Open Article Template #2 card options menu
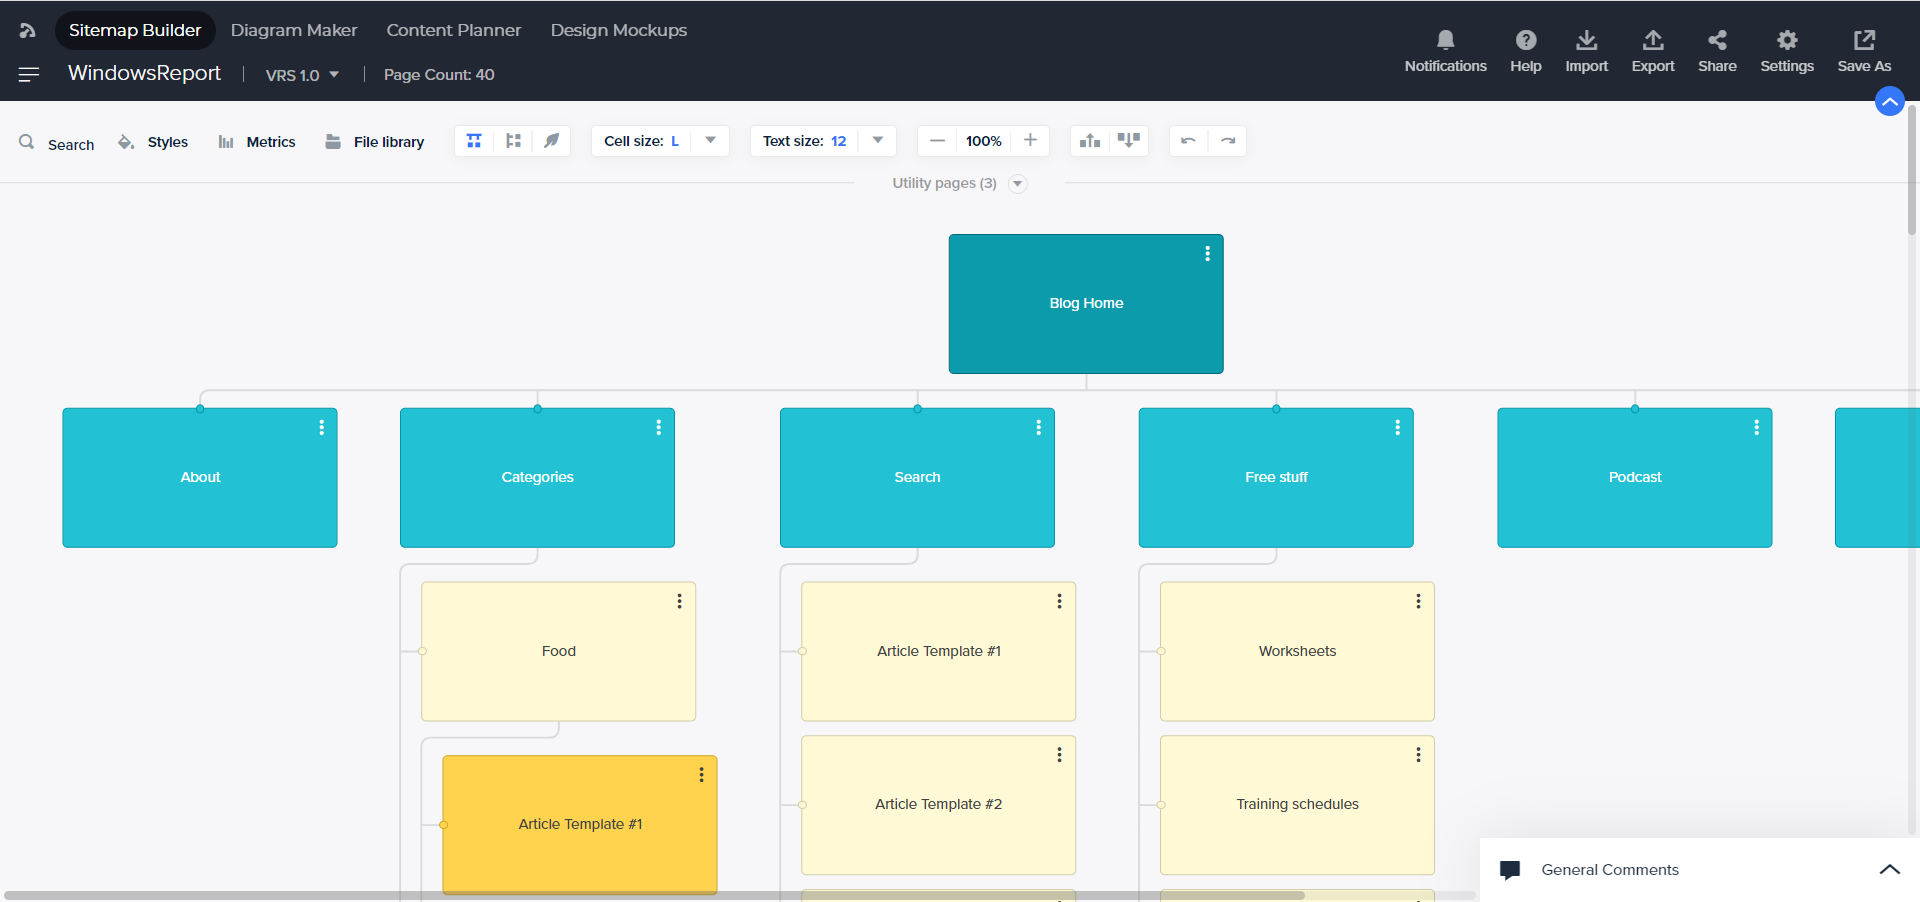1920x902 pixels. point(1059,755)
